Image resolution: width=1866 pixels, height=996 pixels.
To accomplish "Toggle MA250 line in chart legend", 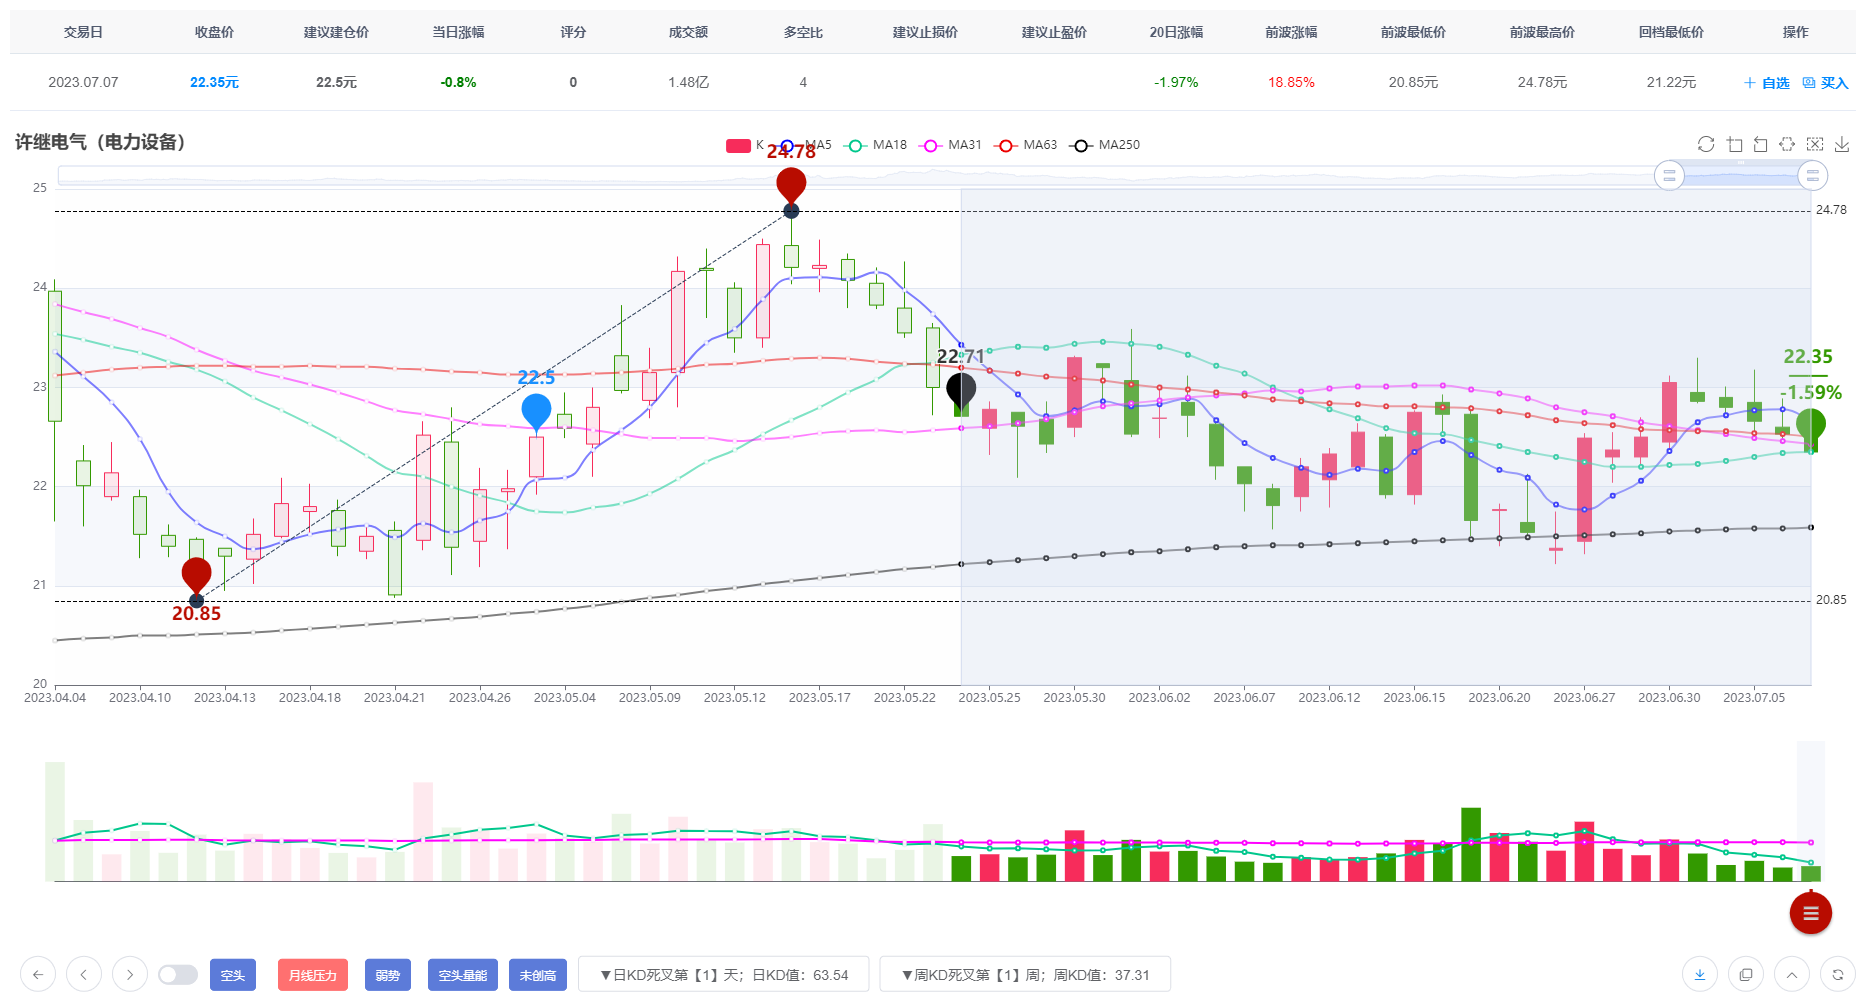I will point(1105,145).
